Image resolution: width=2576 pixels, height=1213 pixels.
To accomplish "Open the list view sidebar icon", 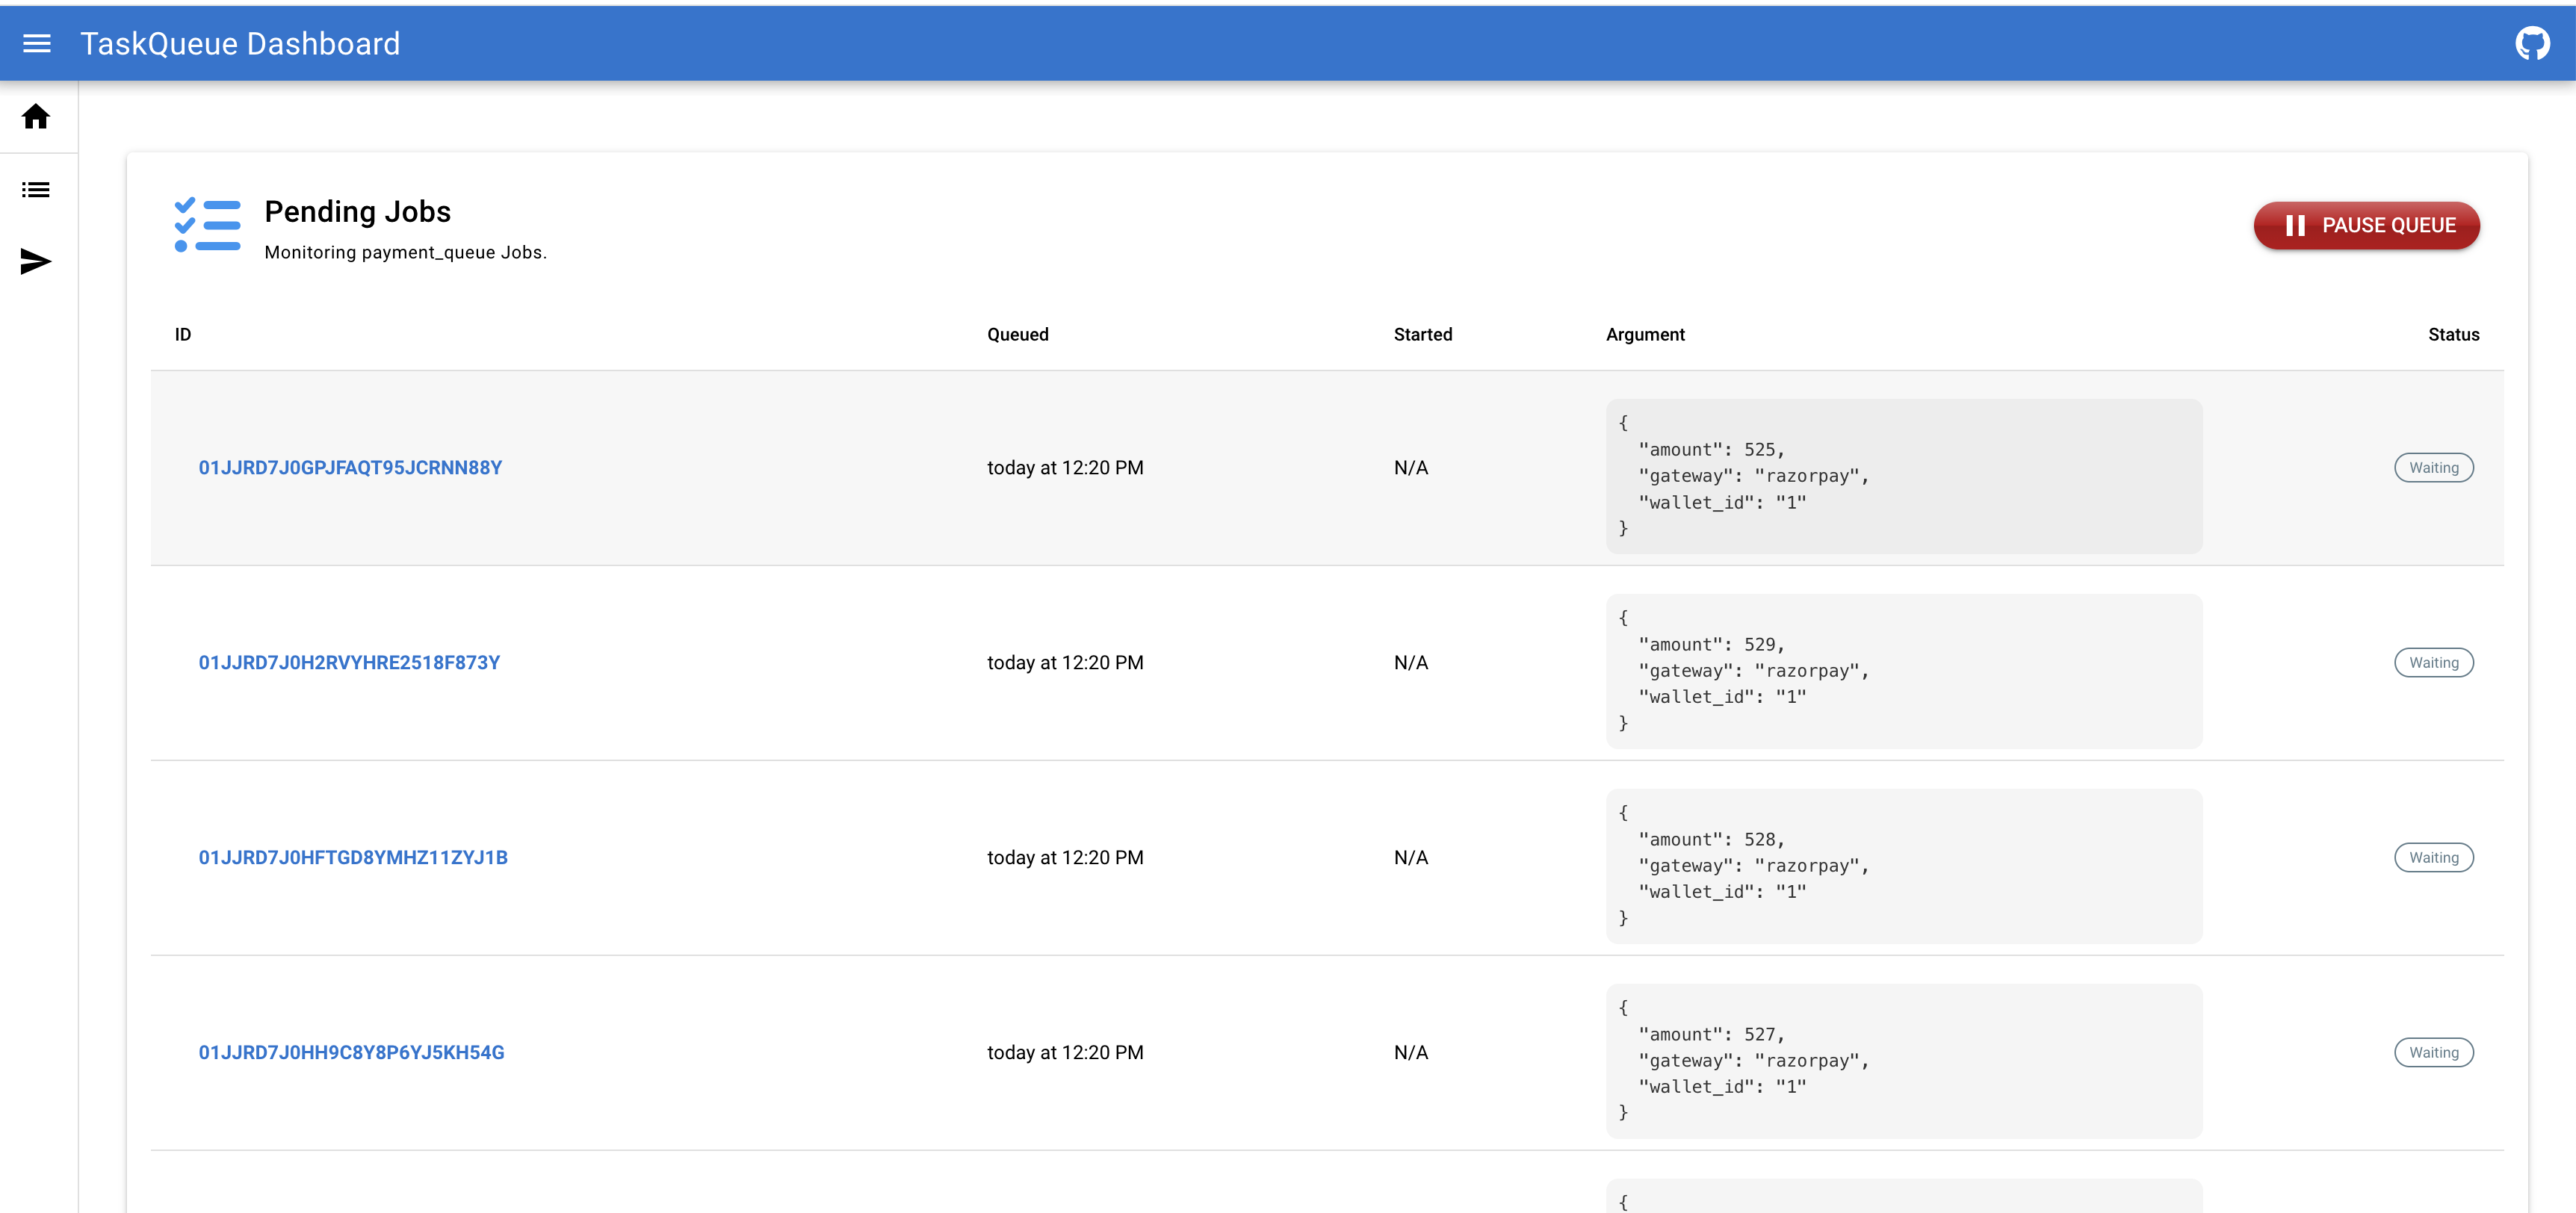I will 36,190.
